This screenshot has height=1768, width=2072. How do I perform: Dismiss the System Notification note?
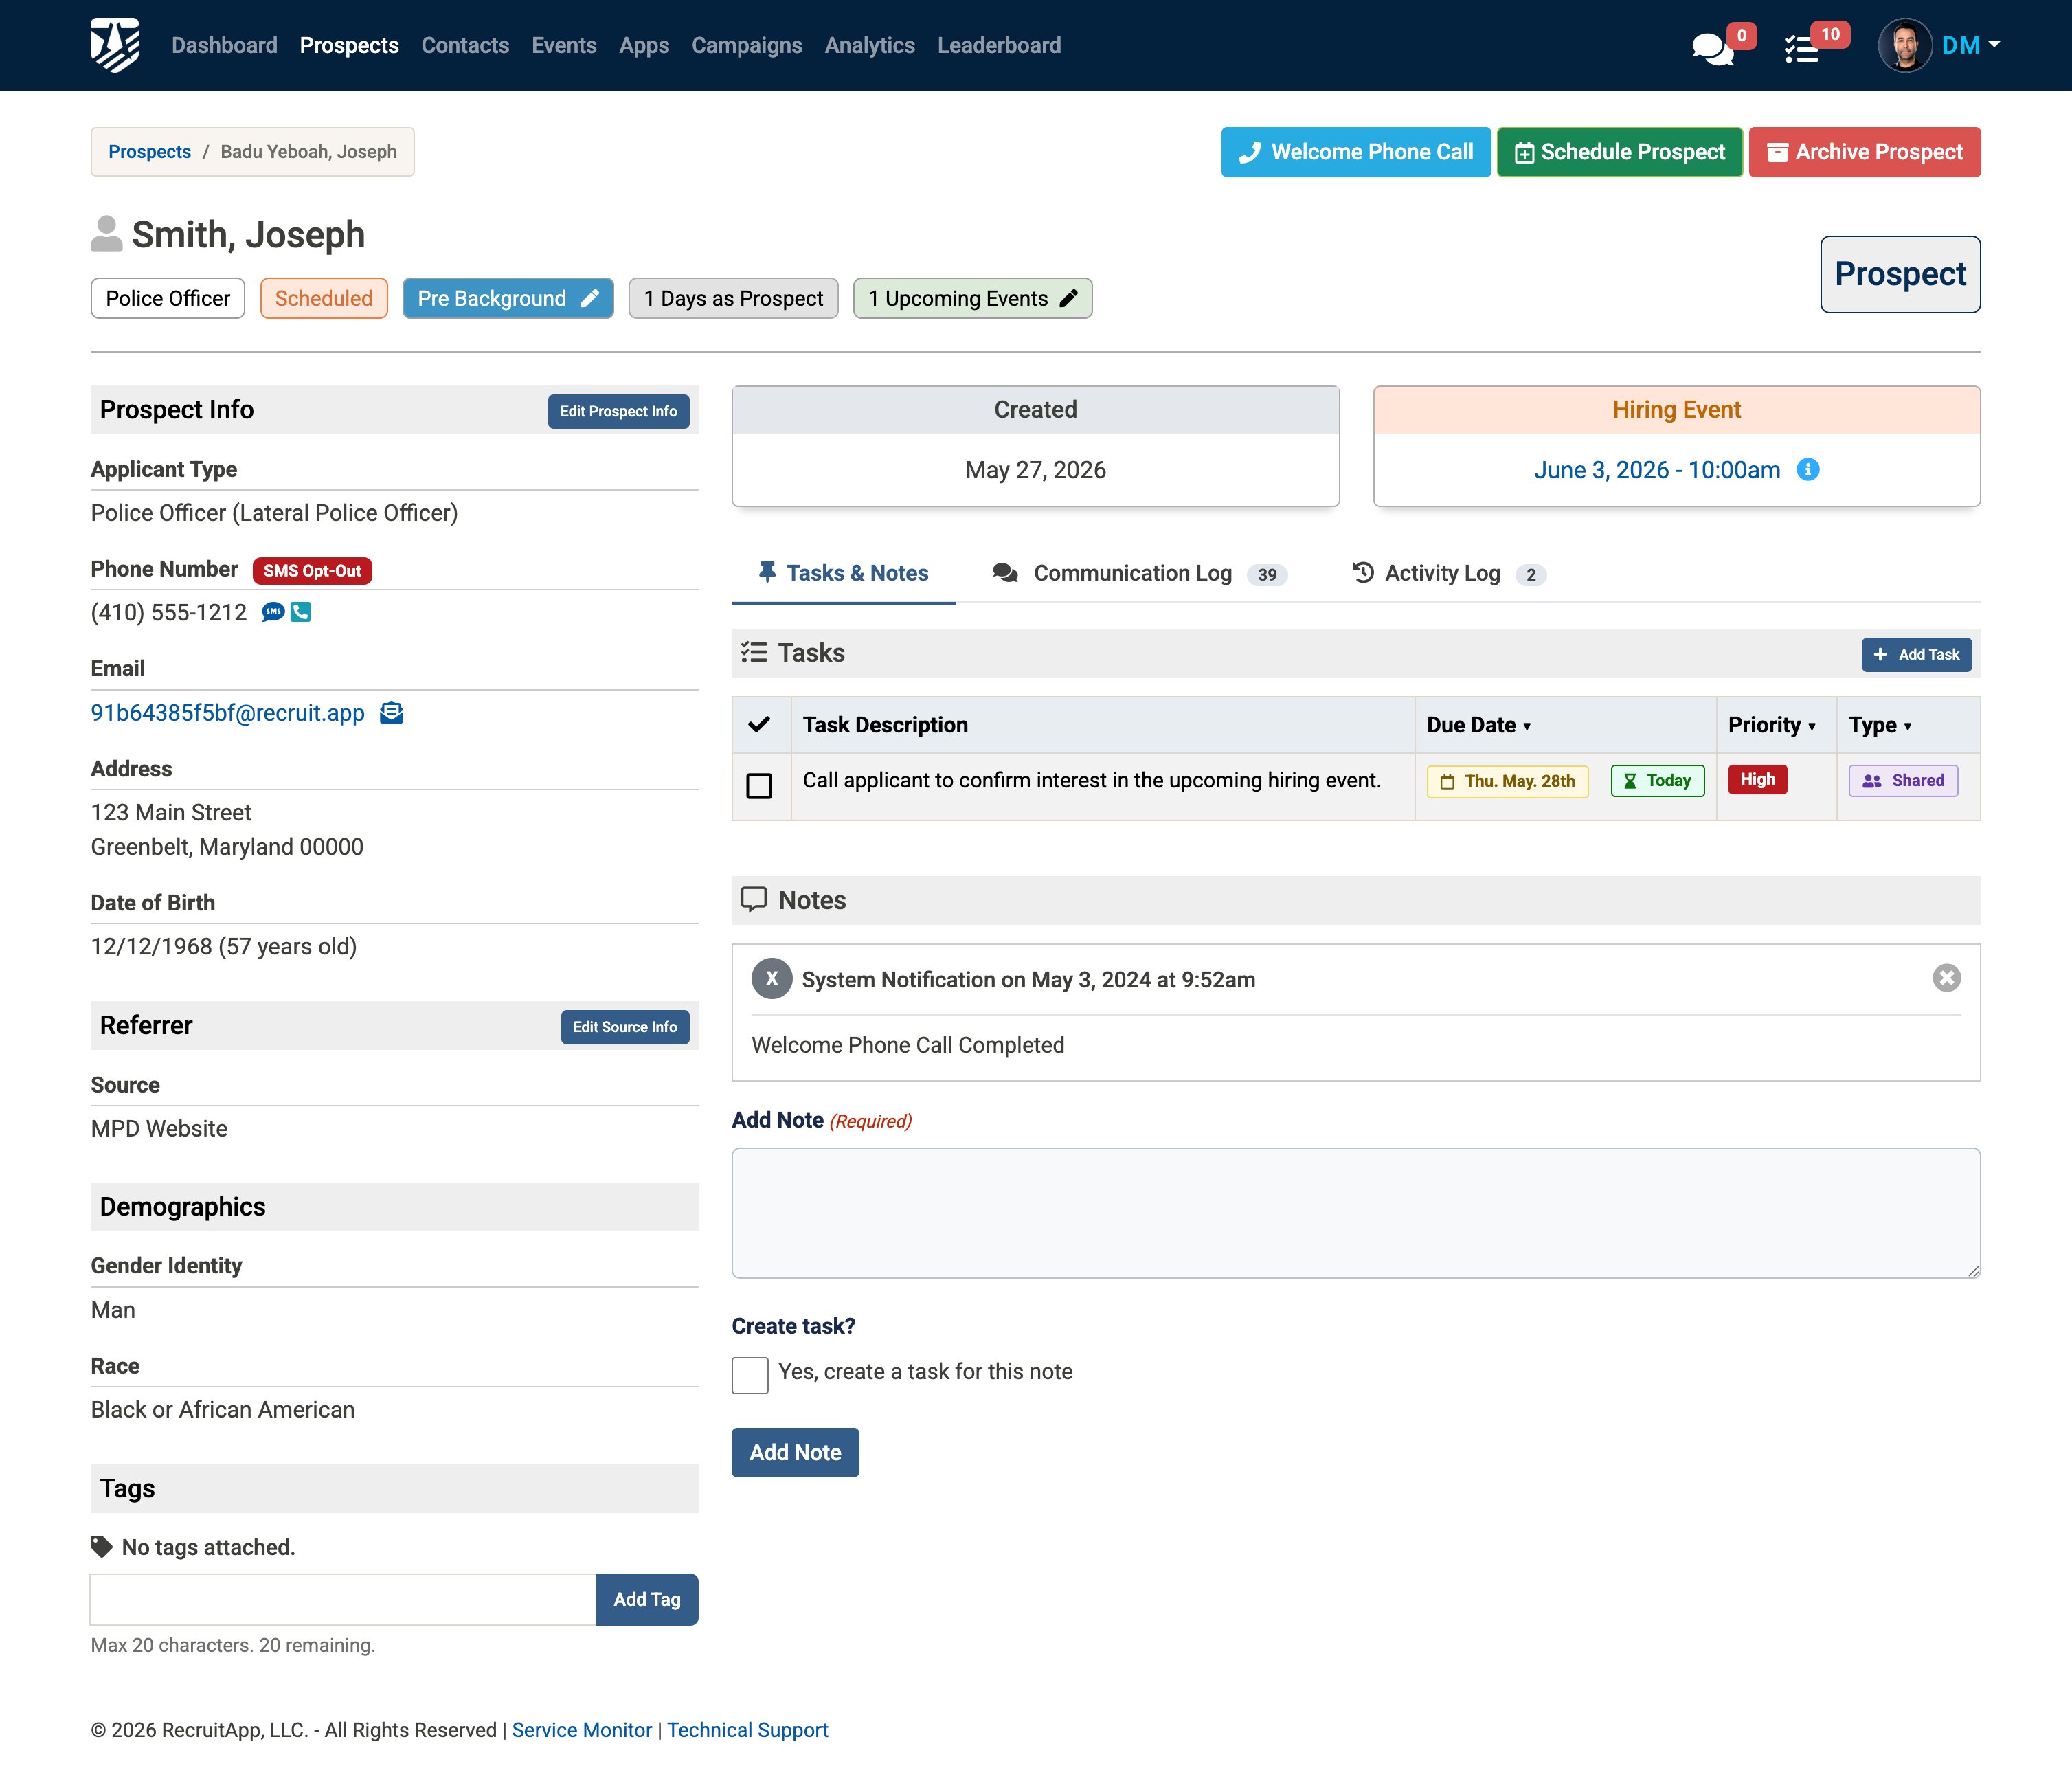point(1946,978)
